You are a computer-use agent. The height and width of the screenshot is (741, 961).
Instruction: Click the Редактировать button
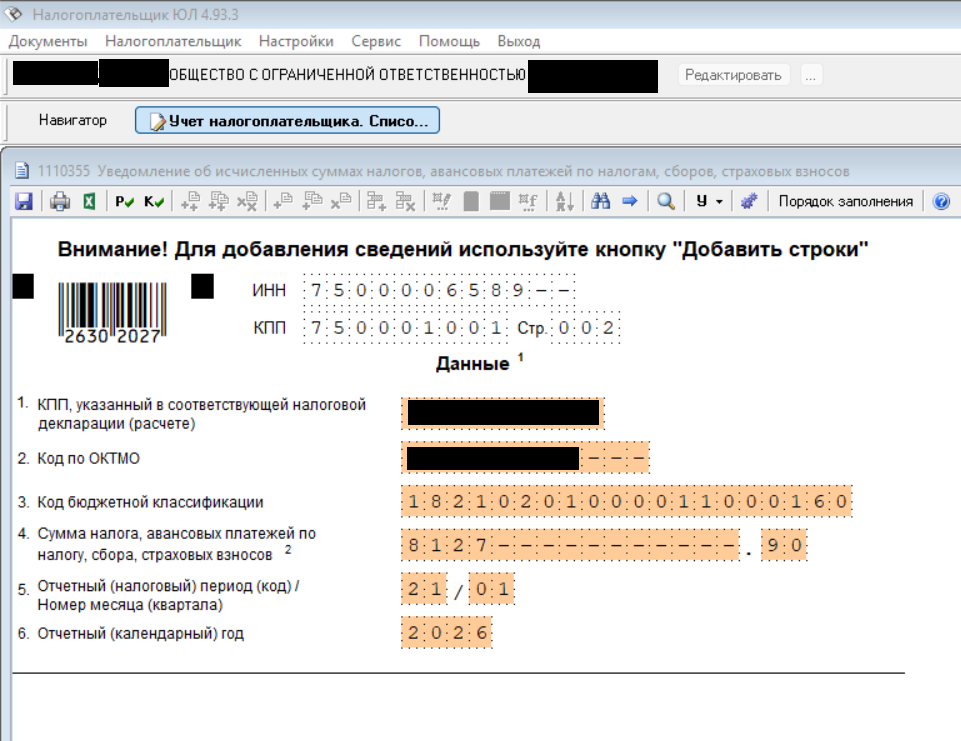coord(733,75)
